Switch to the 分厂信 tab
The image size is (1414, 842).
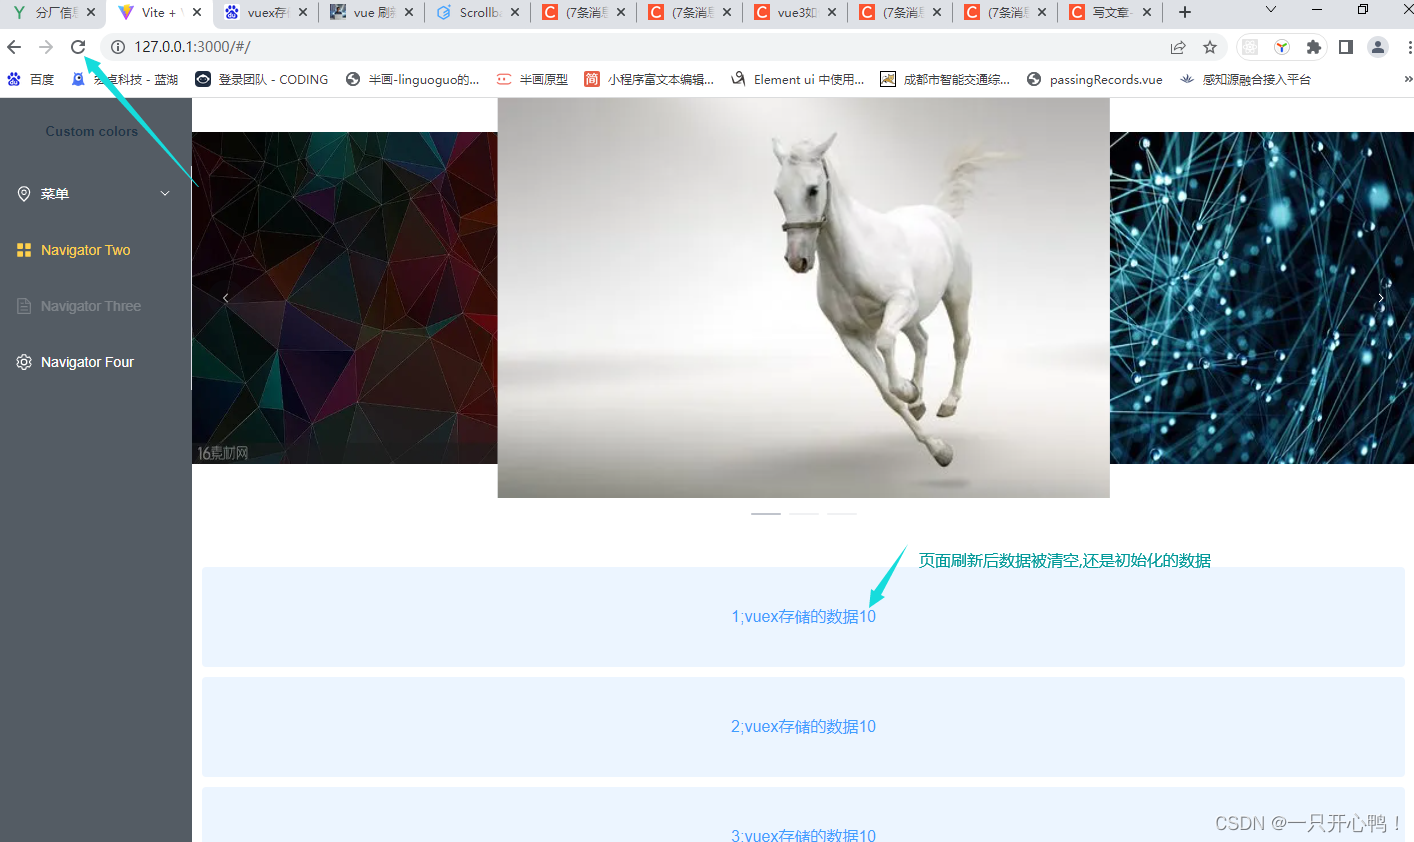click(52, 12)
